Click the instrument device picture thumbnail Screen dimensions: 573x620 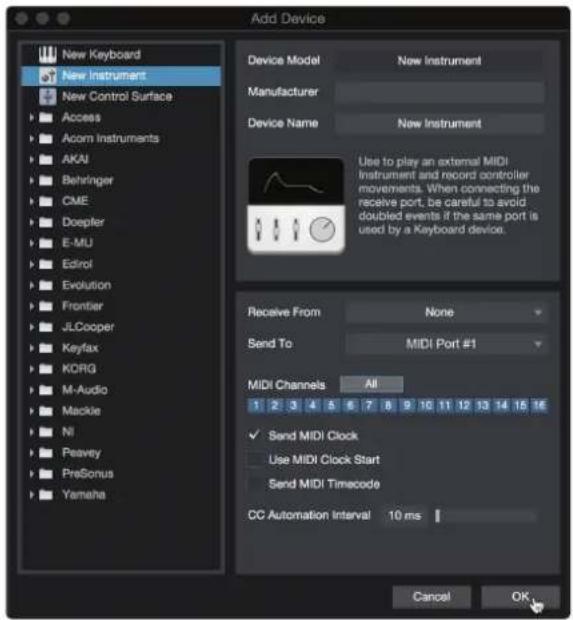click(296, 206)
